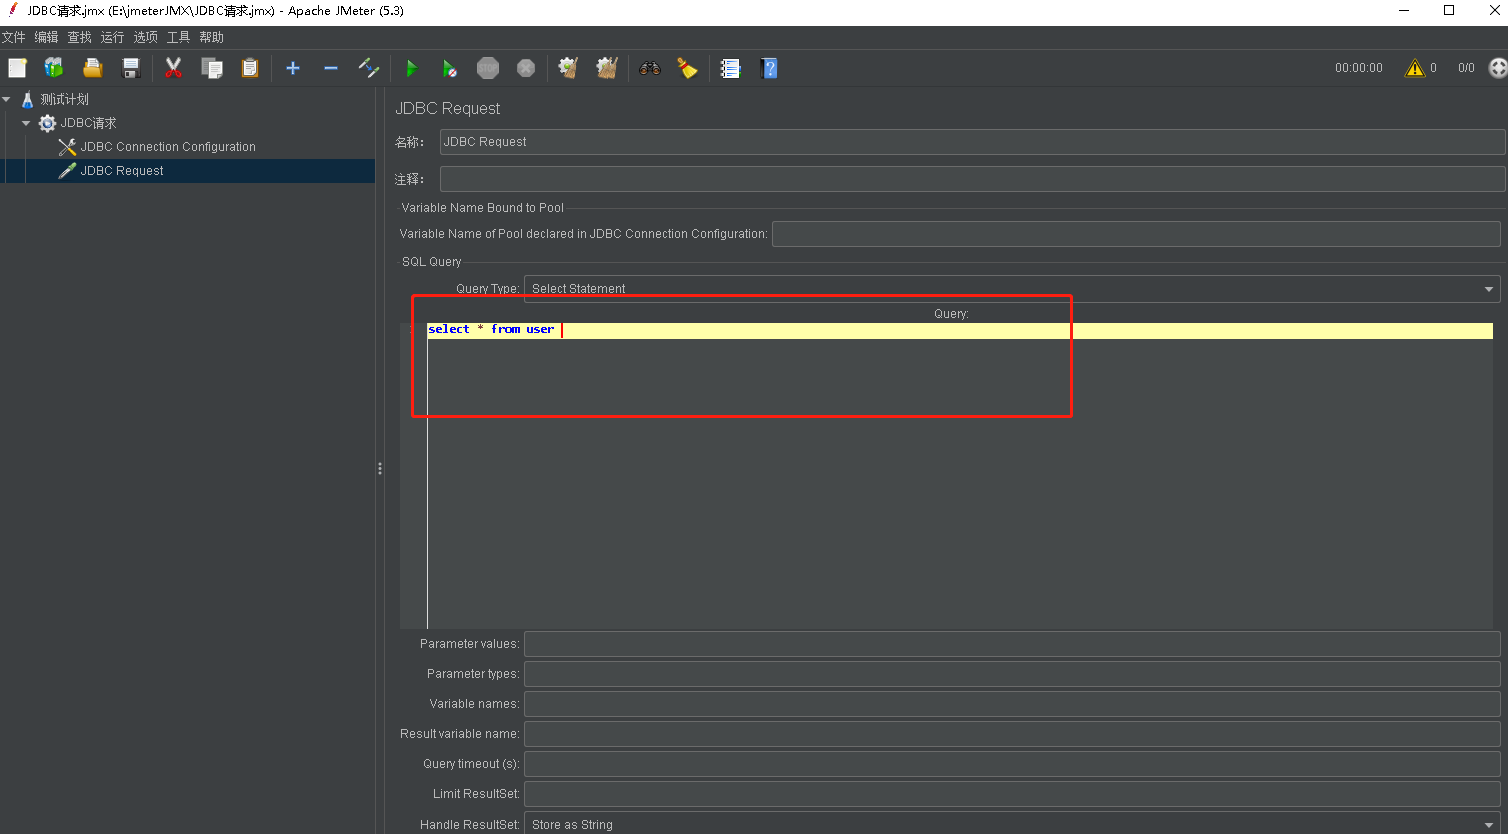Click the remote engines icon at top right

pyautogui.click(x=1497, y=68)
